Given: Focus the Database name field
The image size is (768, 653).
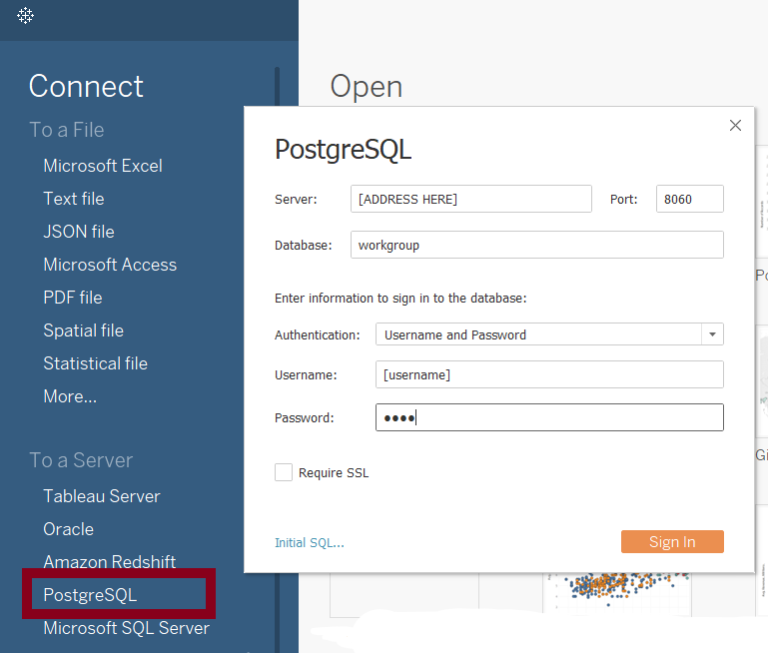Looking at the screenshot, I should click(x=536, y=245).
